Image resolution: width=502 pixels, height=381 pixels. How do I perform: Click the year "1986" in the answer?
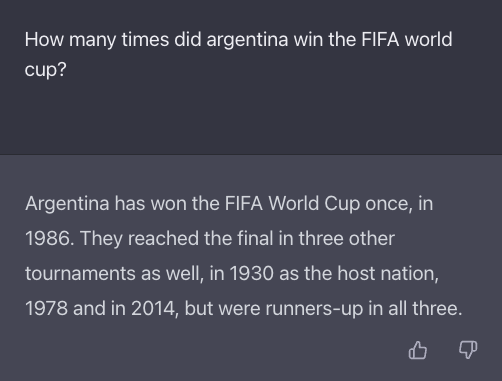tap(48, 238)
